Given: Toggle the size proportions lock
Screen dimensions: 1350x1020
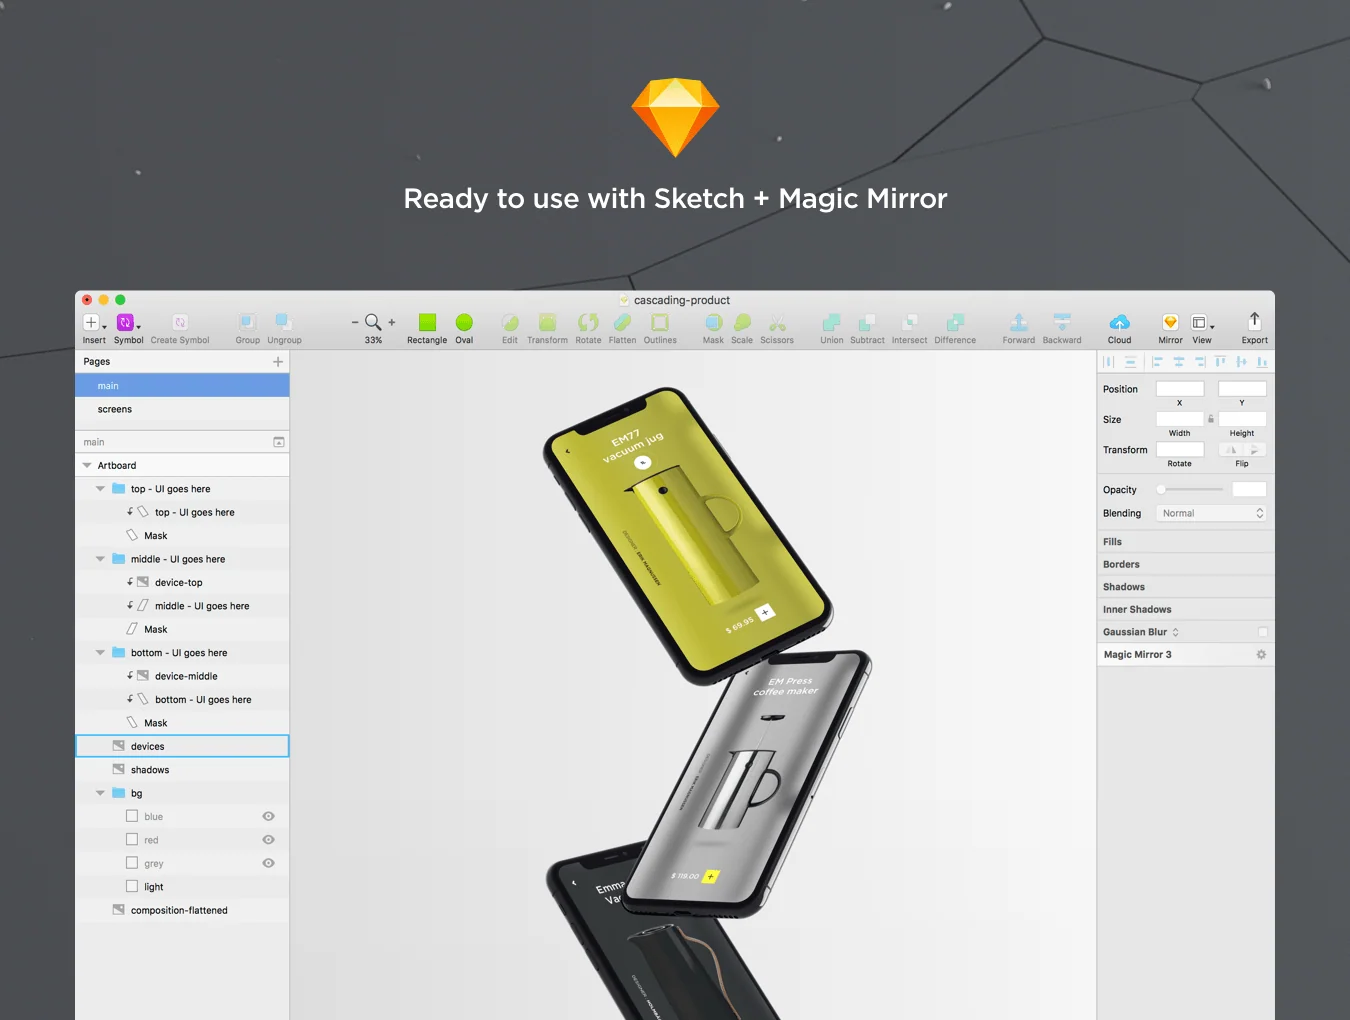Looking at the screenshot, I should [1211, 419].
